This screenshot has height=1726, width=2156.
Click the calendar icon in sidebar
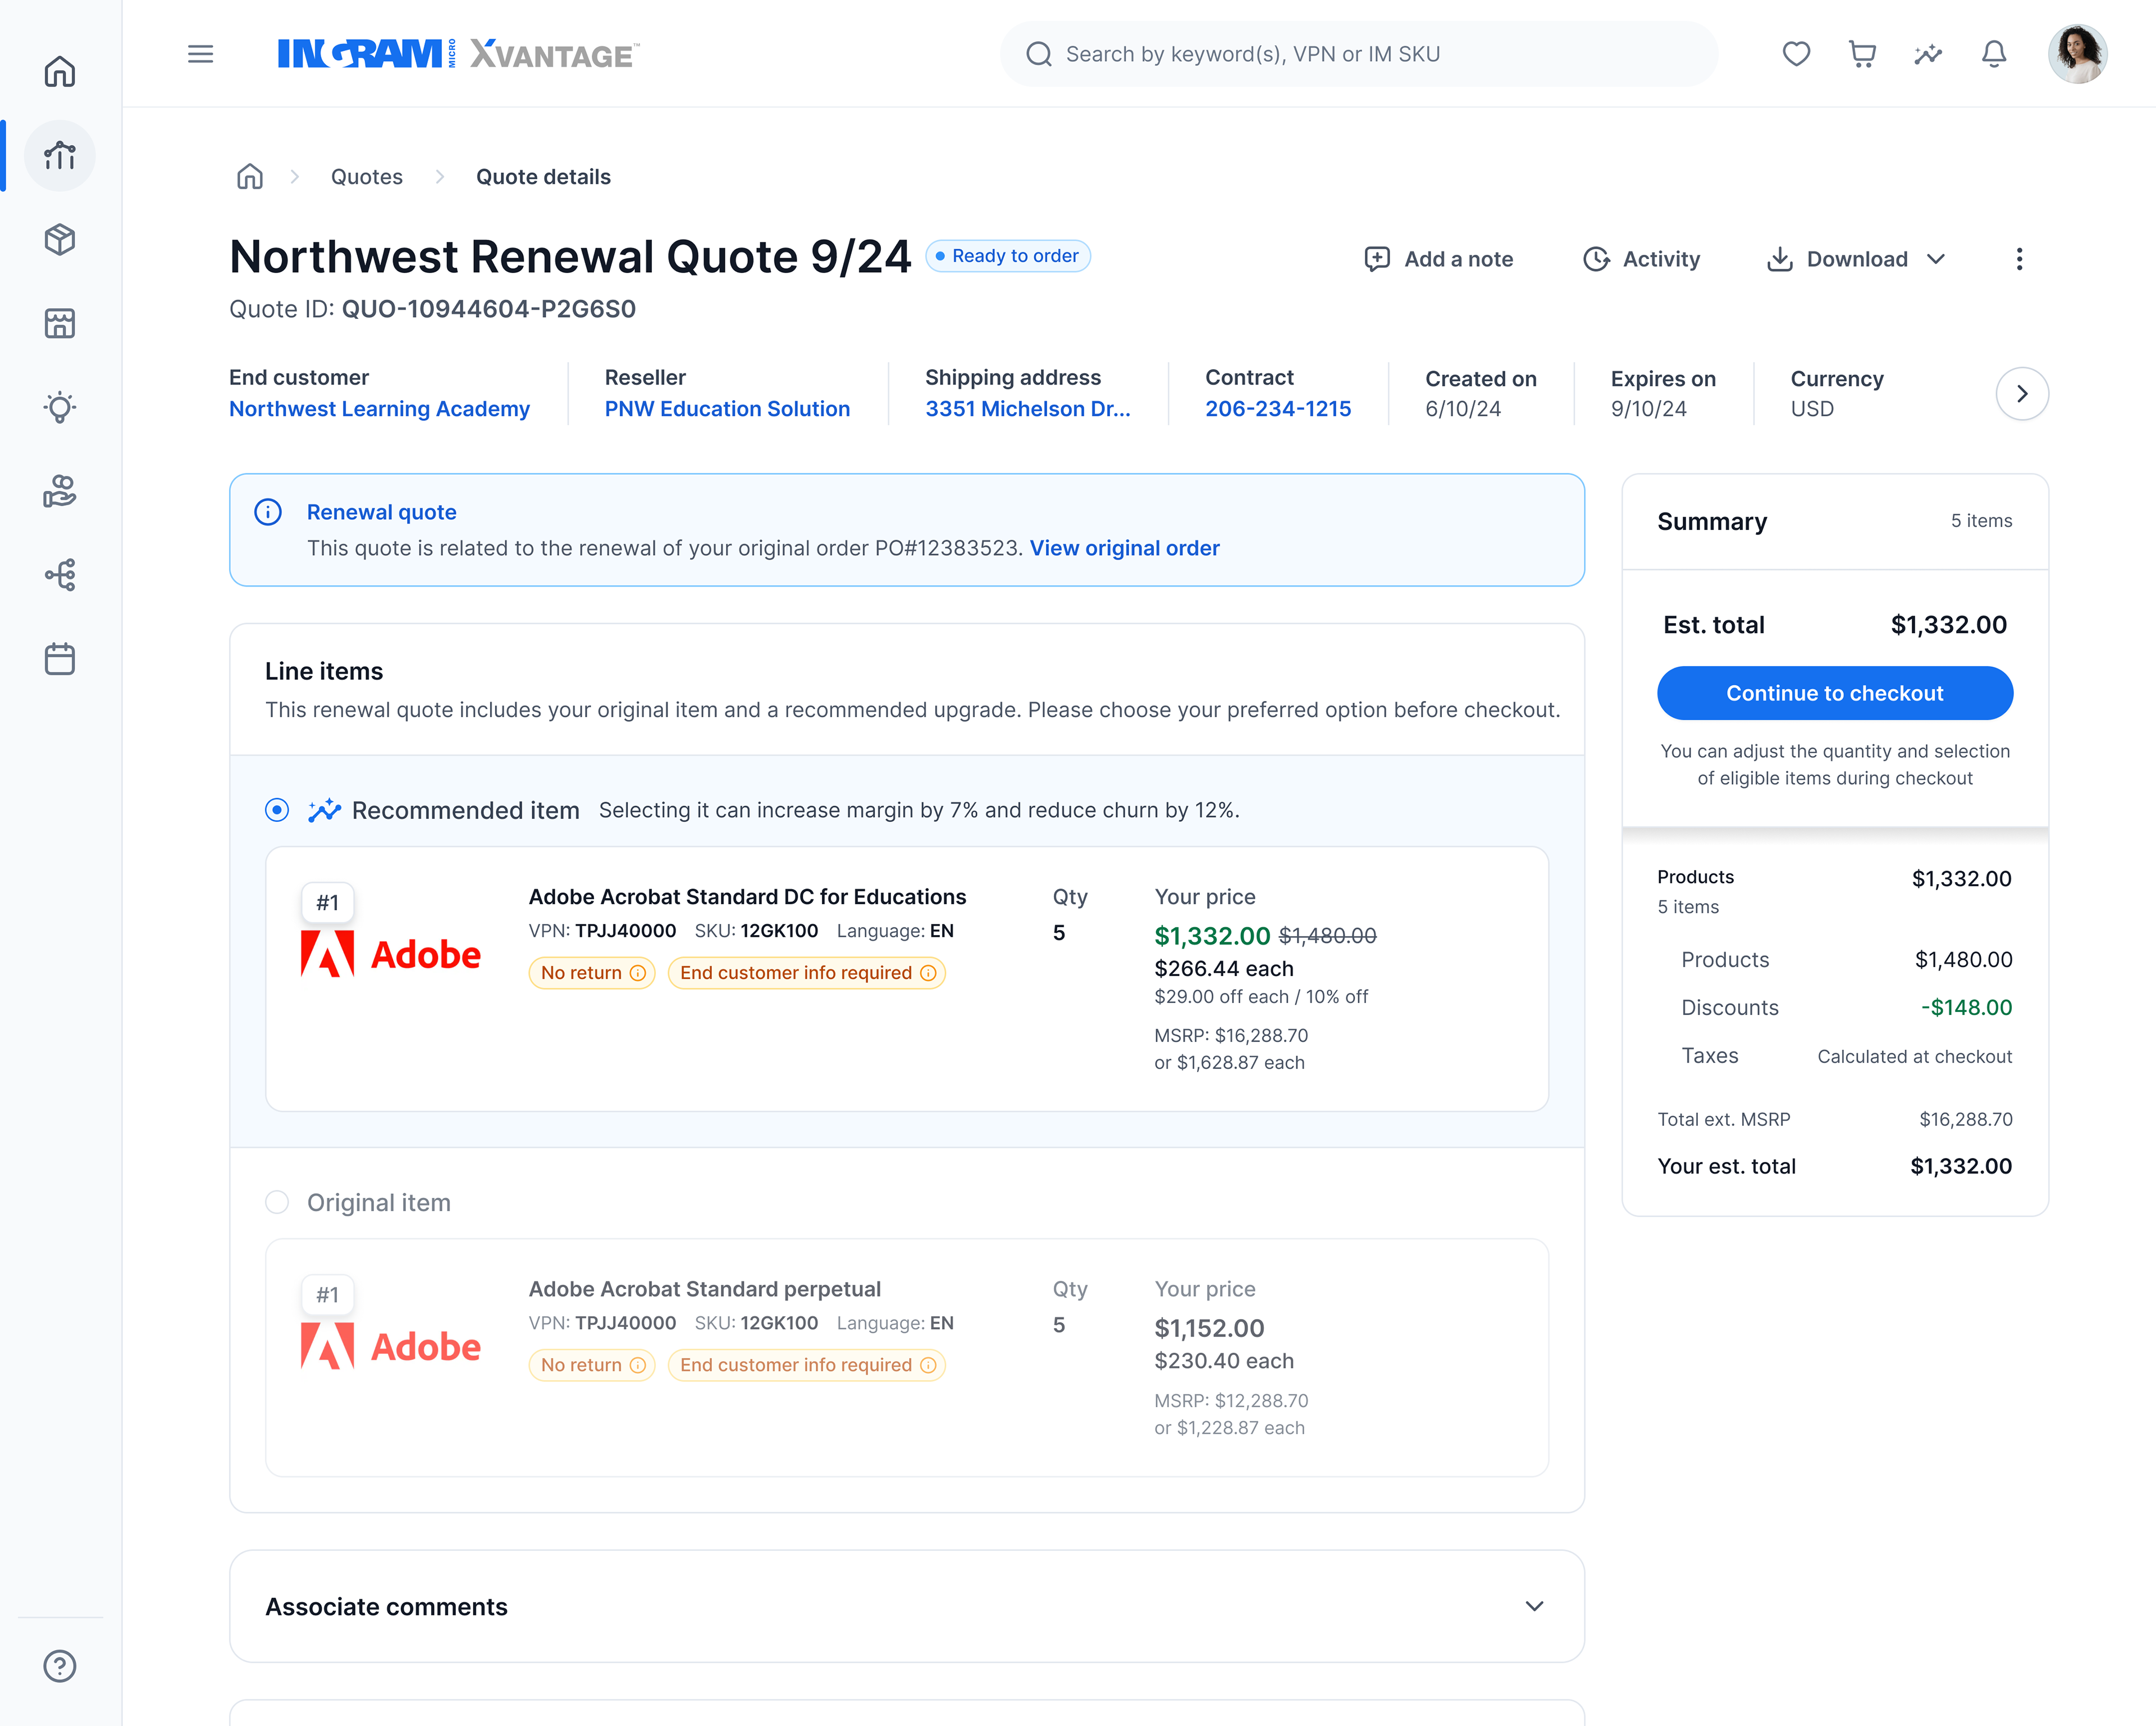point(60,659)
